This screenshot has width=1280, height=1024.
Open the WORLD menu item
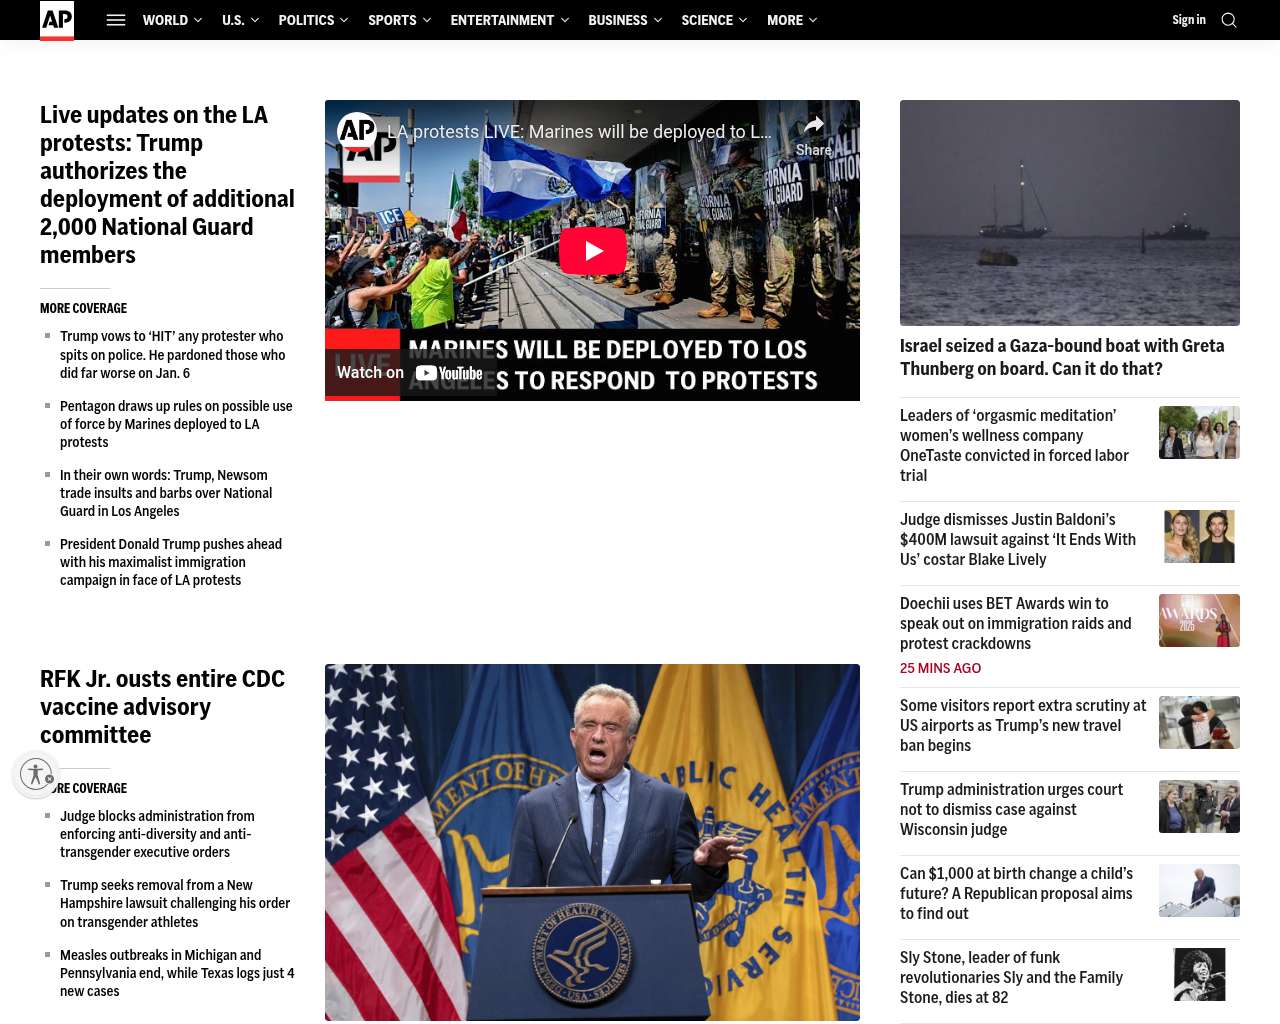click(165, 20)
